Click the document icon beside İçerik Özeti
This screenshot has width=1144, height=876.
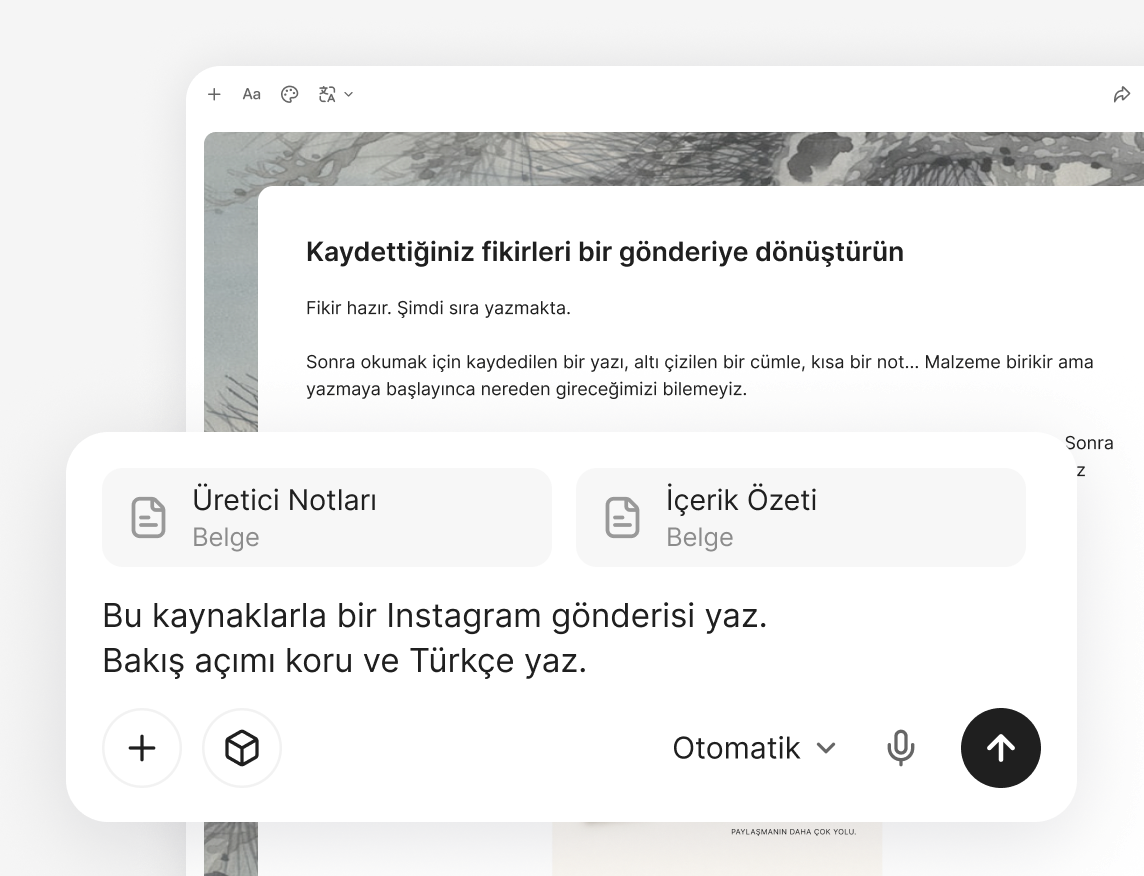pyautogui.click(x=622, y=518)
